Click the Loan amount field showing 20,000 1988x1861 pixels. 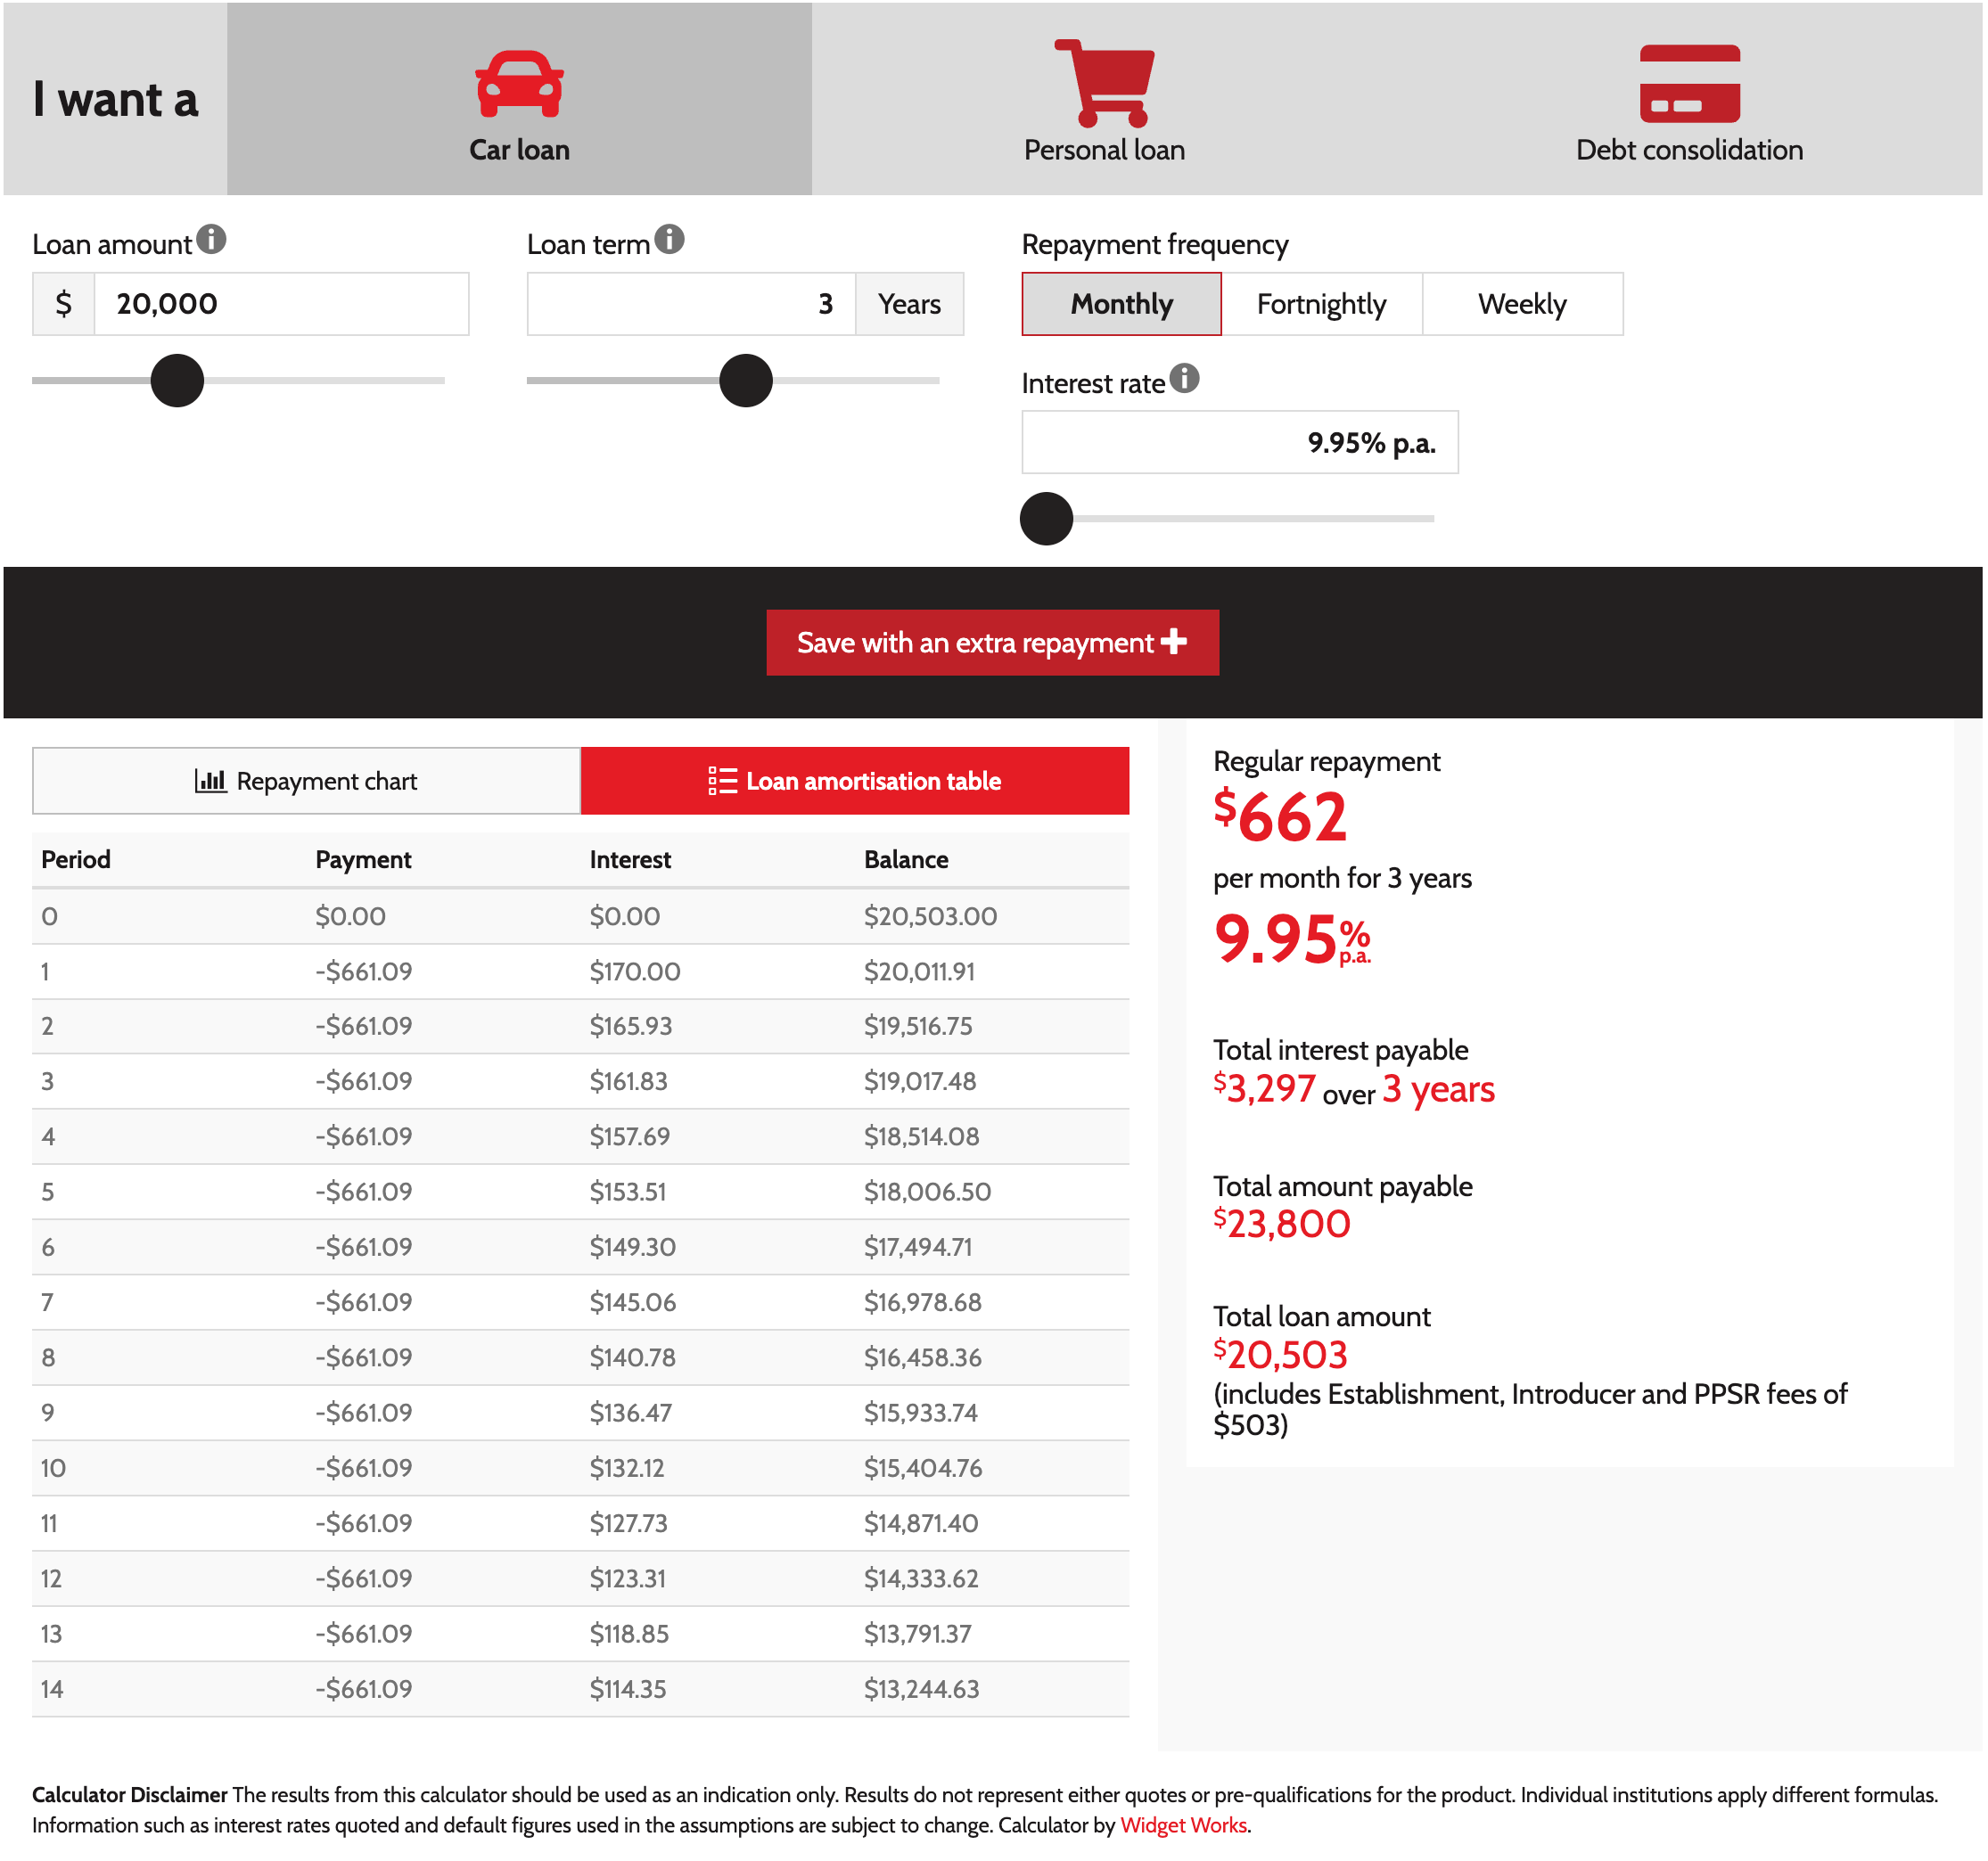pyautogui.click(x=281, y=304)
